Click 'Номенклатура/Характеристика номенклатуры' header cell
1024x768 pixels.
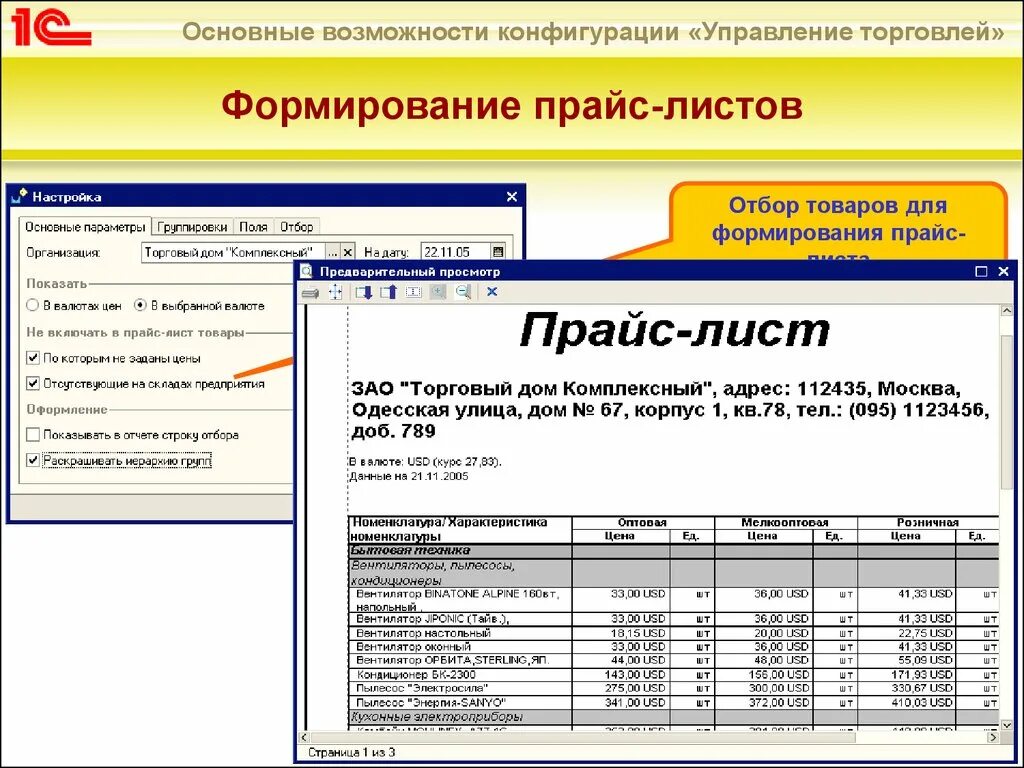pyautogui.click(x=460, y=530)
